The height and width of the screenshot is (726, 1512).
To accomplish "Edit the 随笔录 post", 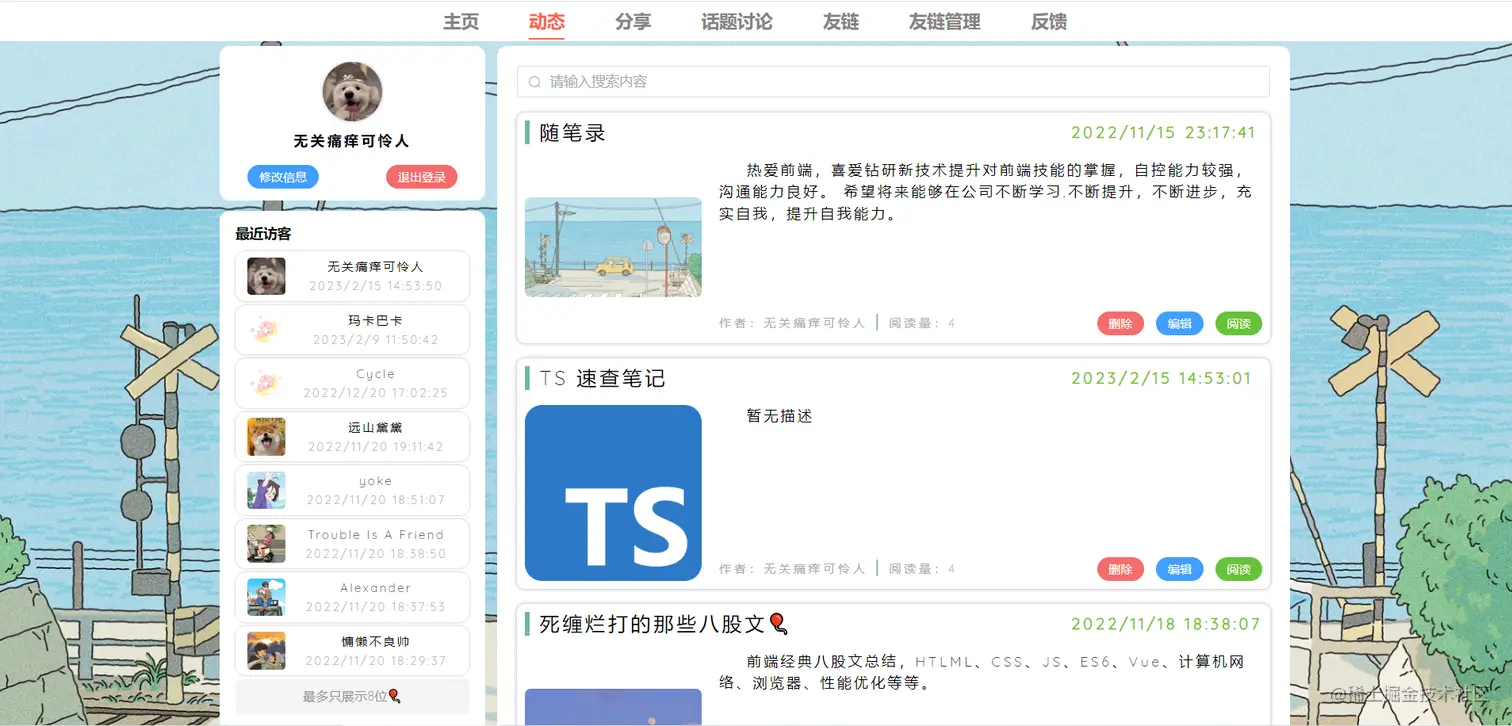I will (1180, 323).
